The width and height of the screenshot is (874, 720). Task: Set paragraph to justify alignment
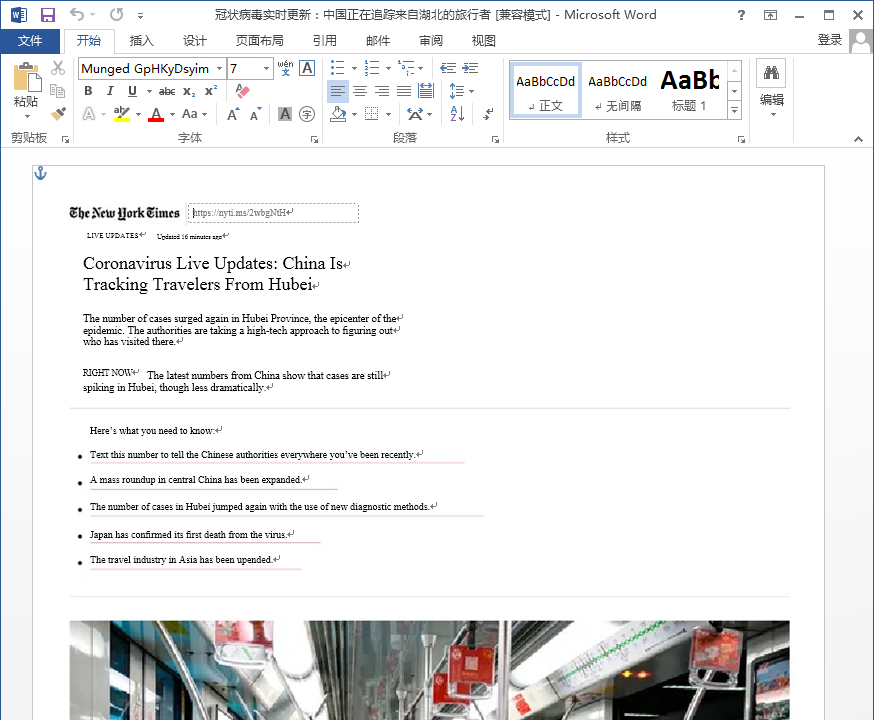(404, 91)
